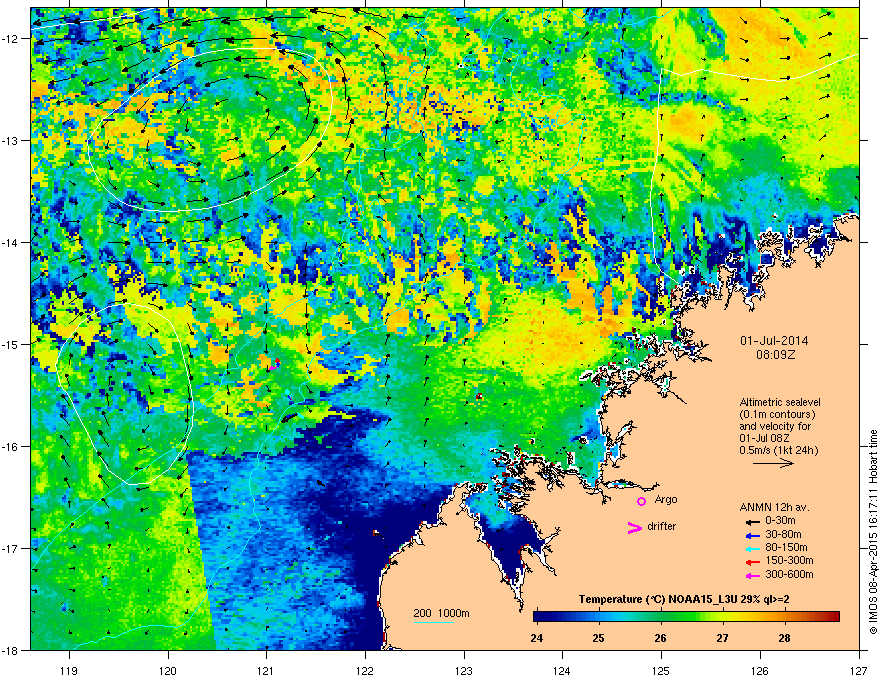
Task: Click the '0-30m' depth label
Action: (x=780, y=521)
